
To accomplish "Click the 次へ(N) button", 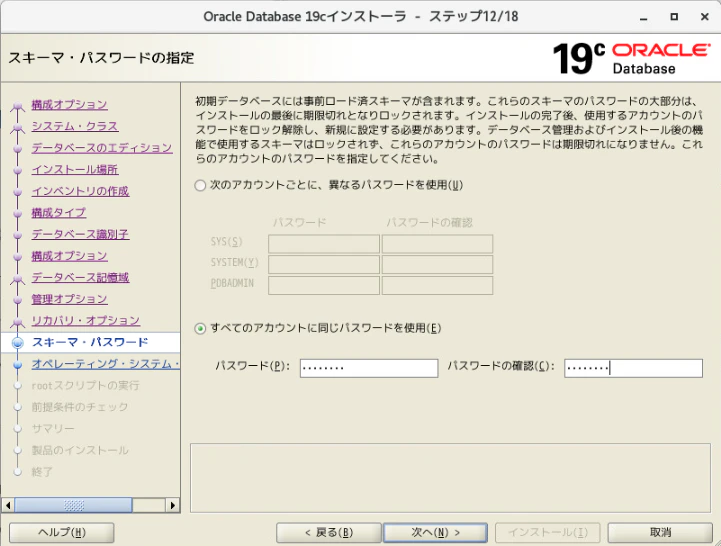I will 435,533.
